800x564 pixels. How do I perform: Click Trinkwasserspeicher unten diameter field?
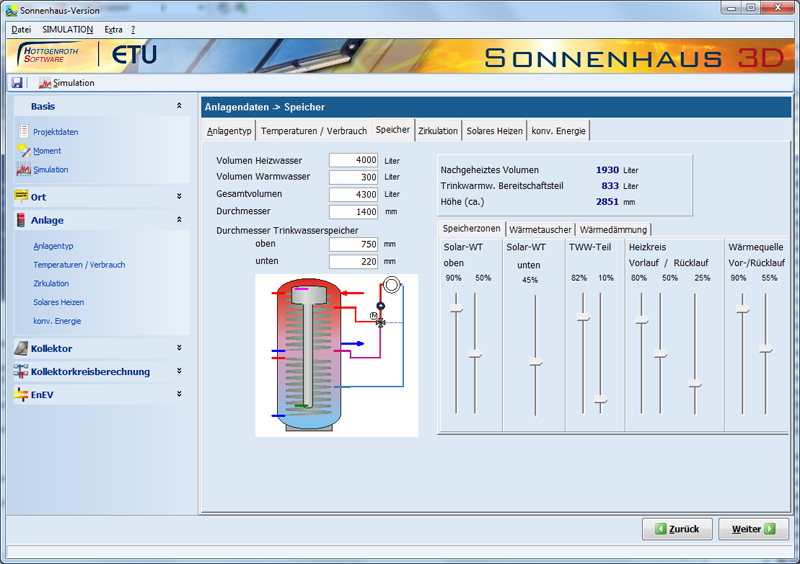[x=353, y=261]
